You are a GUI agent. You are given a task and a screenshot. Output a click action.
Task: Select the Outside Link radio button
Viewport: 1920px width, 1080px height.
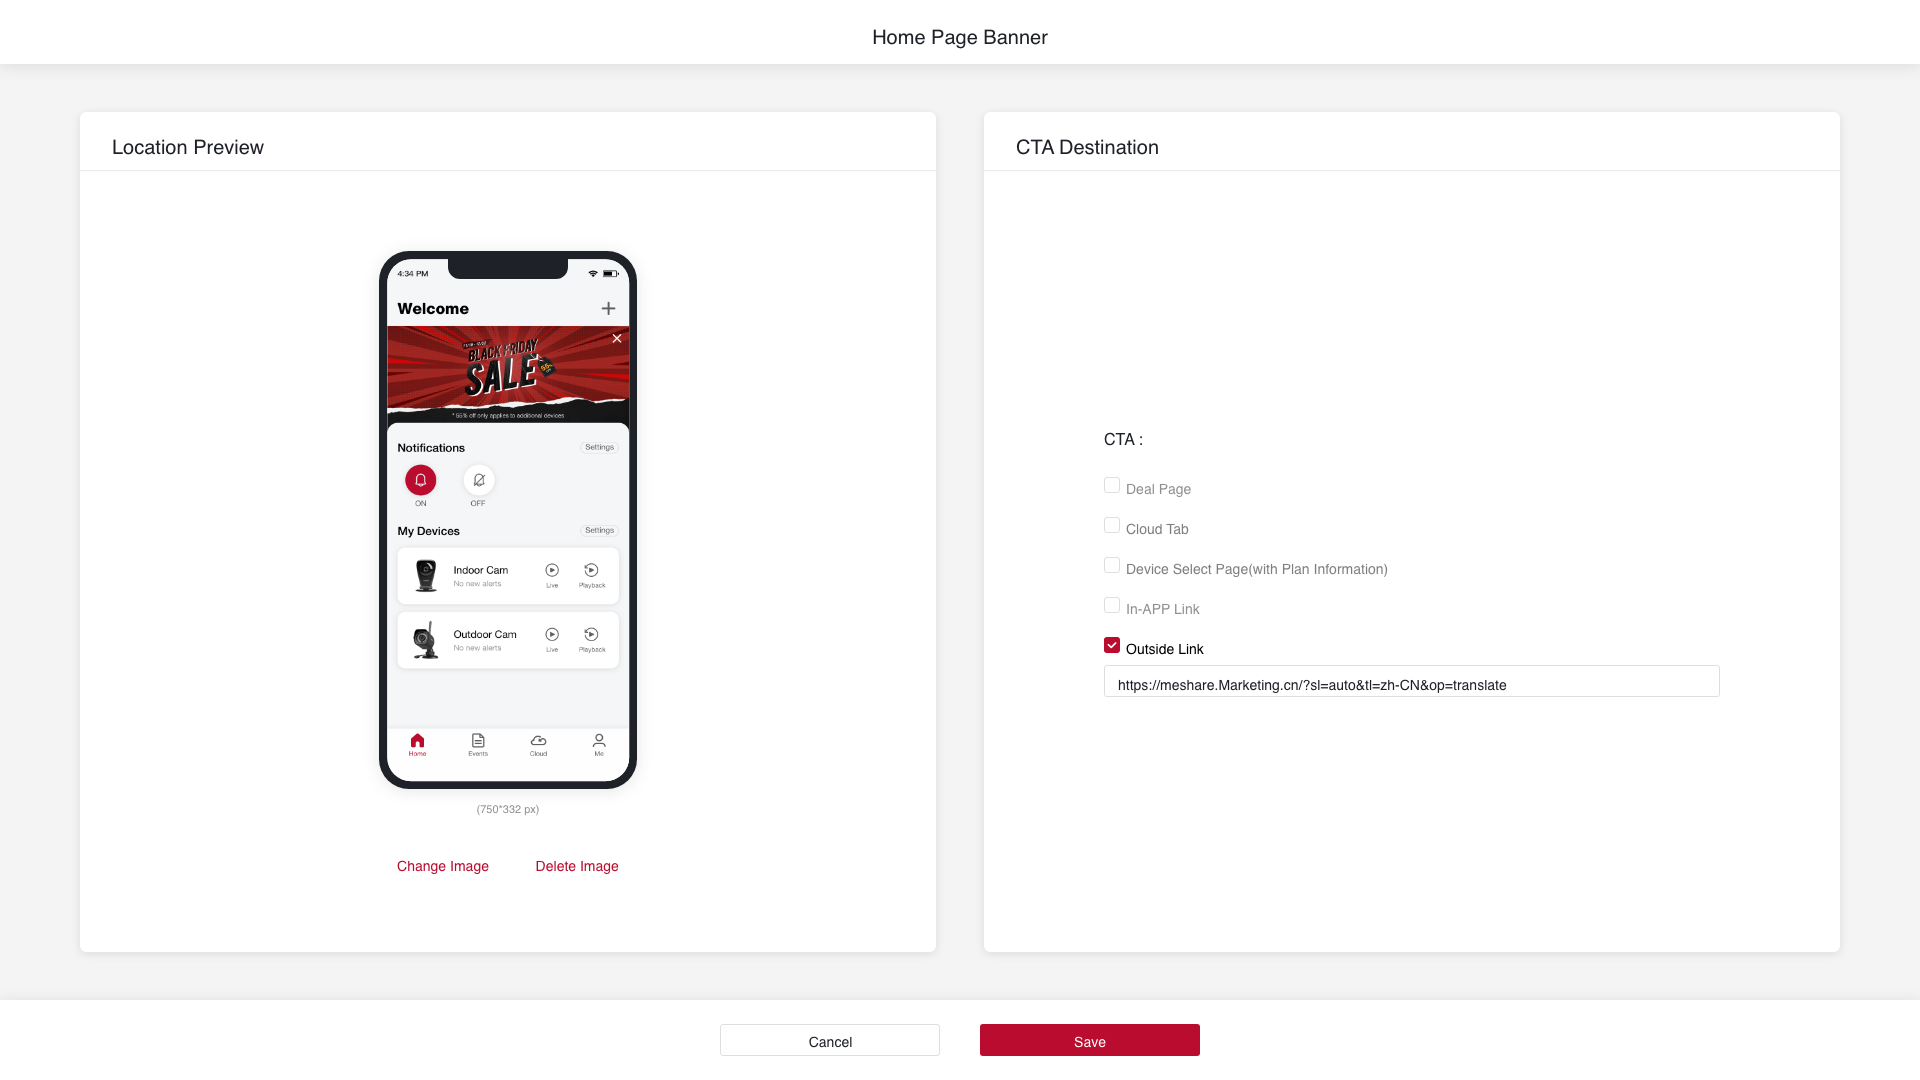[x=1112, y=645]
